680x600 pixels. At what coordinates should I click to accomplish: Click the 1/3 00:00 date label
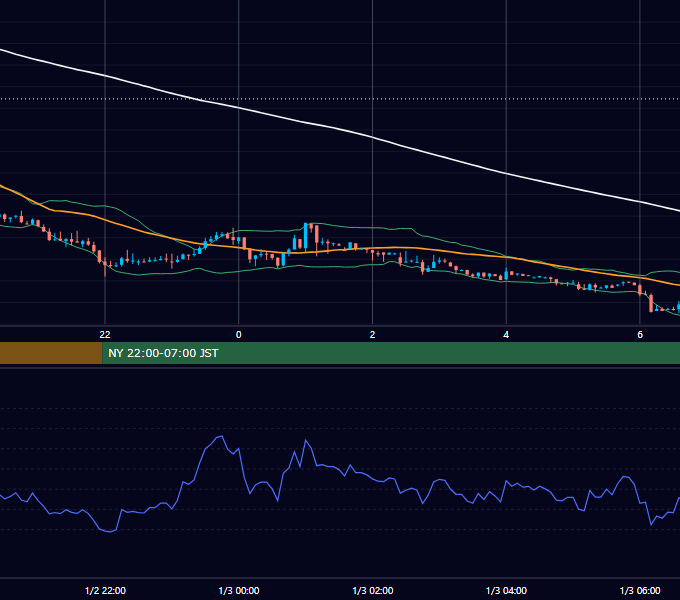239,590
